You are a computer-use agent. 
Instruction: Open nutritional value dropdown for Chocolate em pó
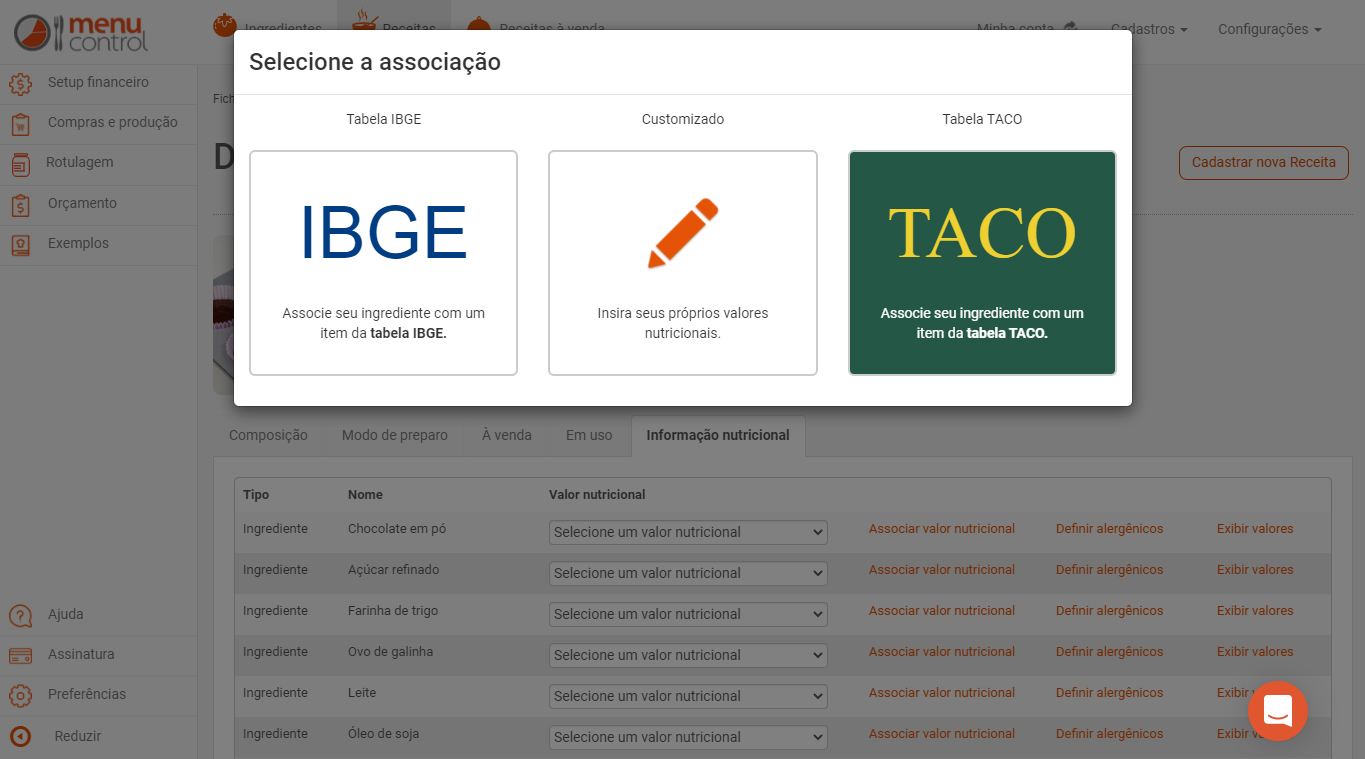tap(688, 532)
